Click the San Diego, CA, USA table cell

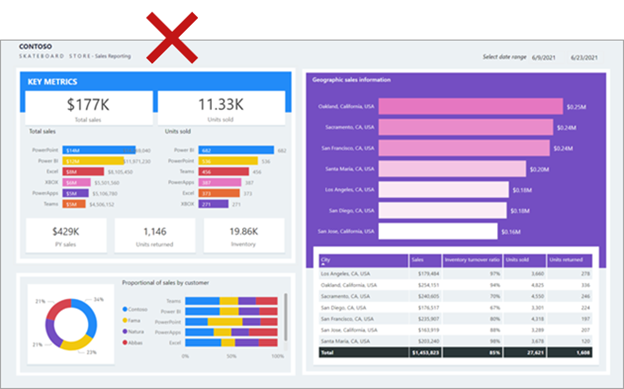tap(363, 308)
